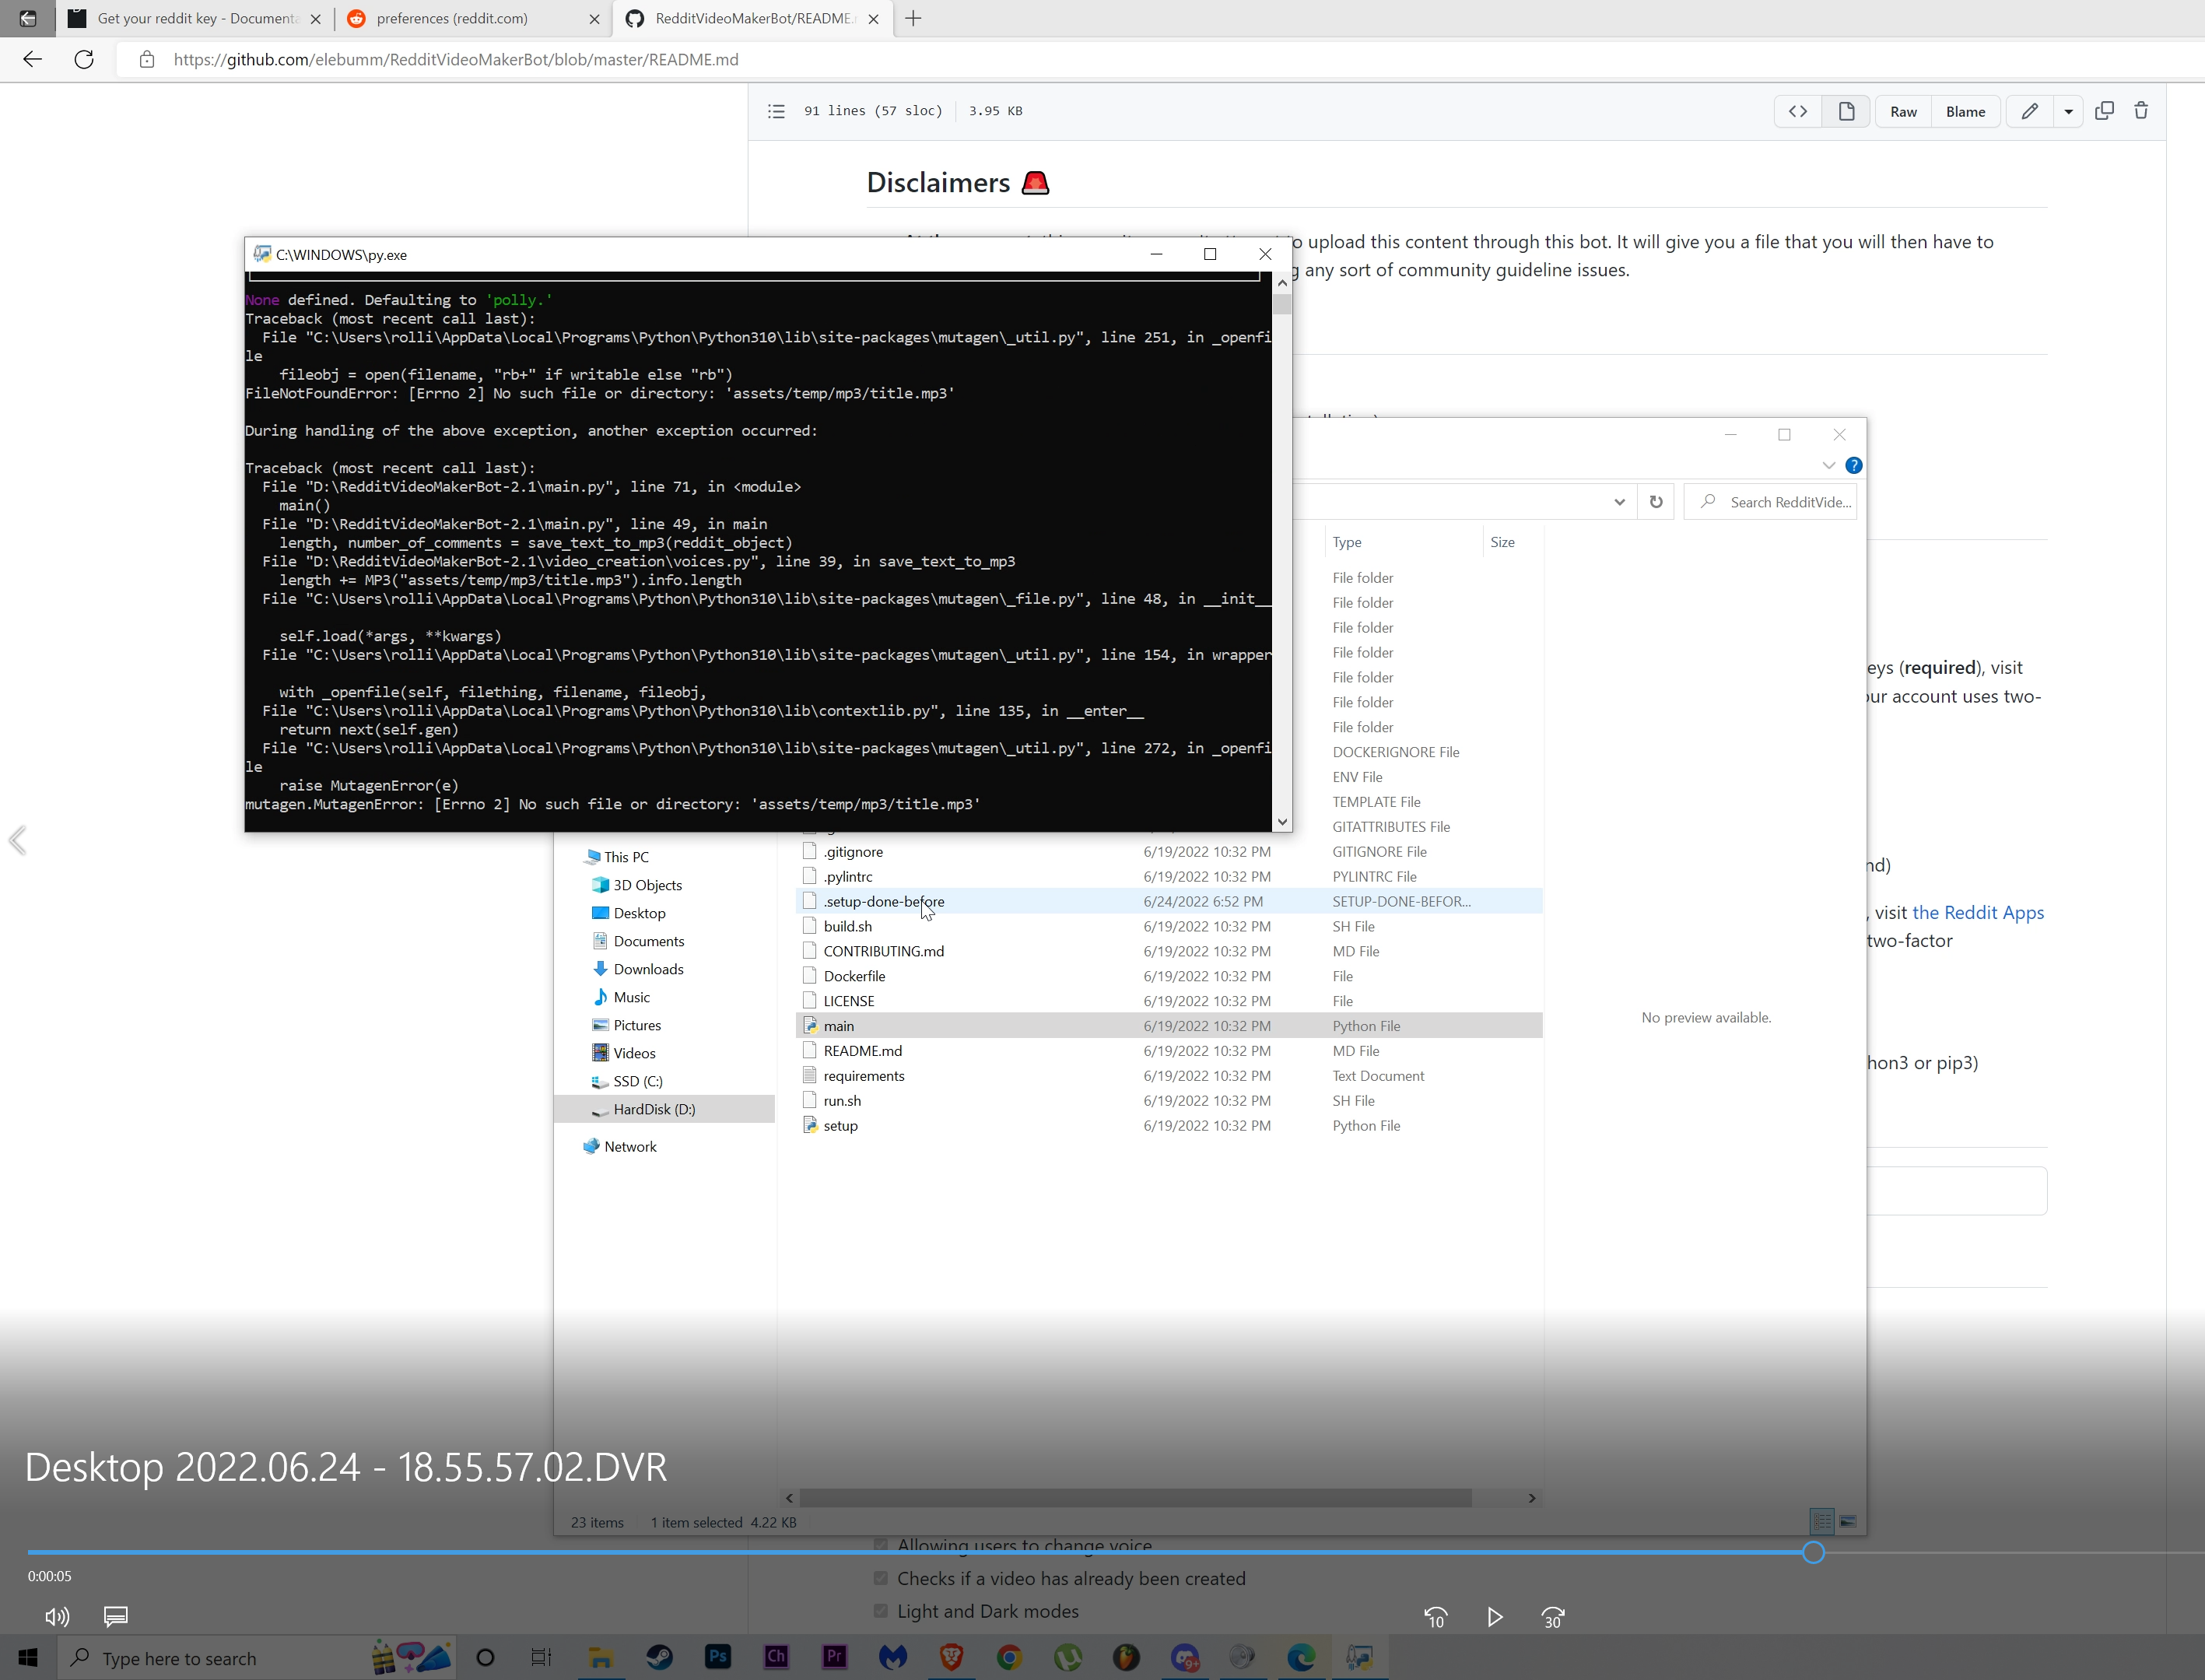Switch File Explorer to details view icon
The height and width of the screenshot is (1680, 2205).
coord(1821,1521)
